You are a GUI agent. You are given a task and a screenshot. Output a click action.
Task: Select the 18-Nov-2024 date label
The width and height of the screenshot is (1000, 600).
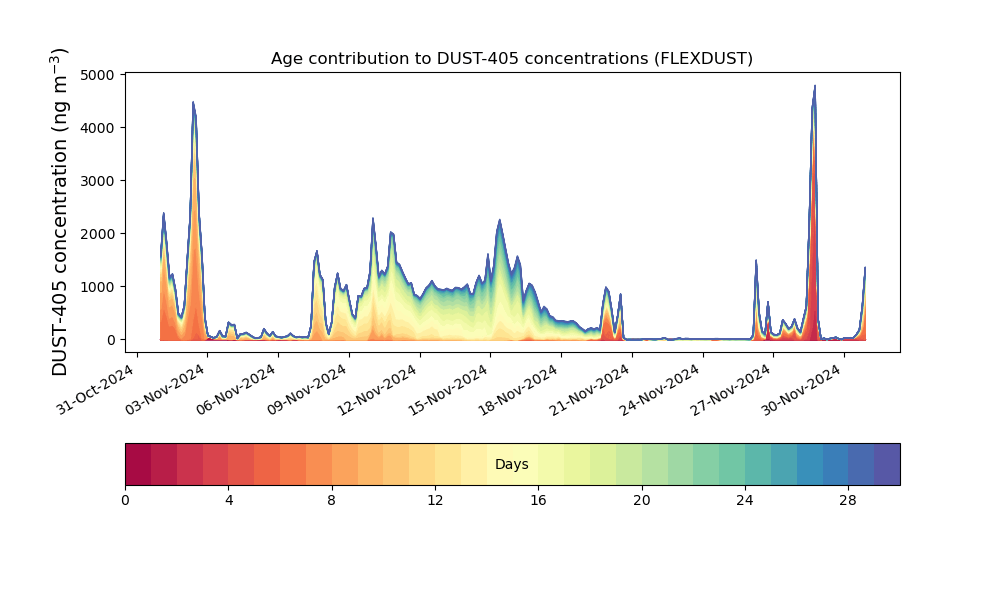point(519,389)
